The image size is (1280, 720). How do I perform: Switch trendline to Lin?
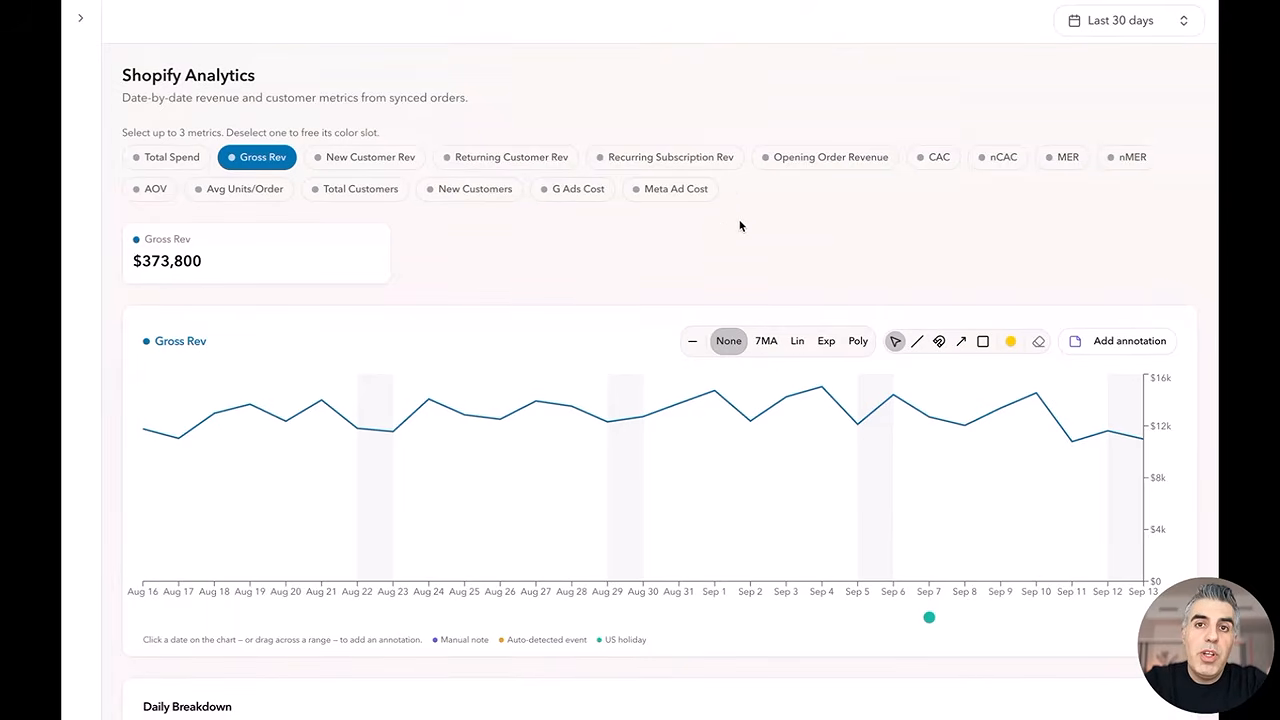(797, 341)
